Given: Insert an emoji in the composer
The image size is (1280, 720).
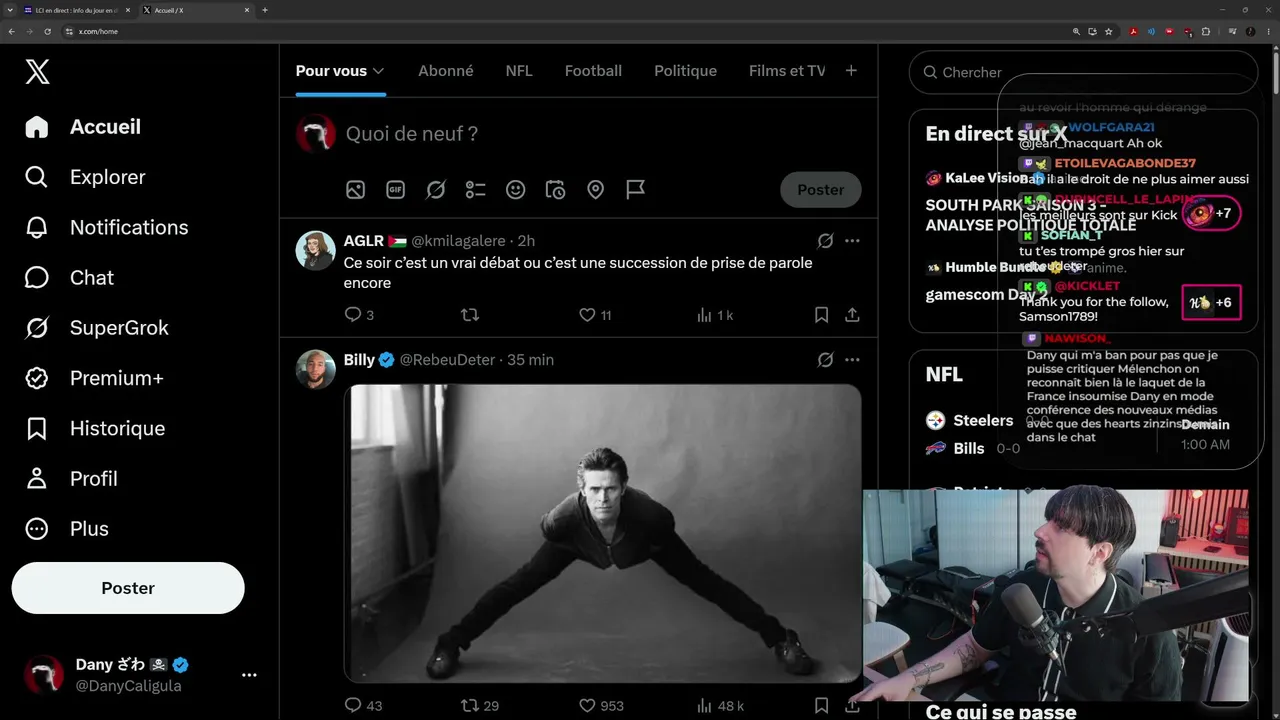Looking at the screenshot, I should point(515,189).
